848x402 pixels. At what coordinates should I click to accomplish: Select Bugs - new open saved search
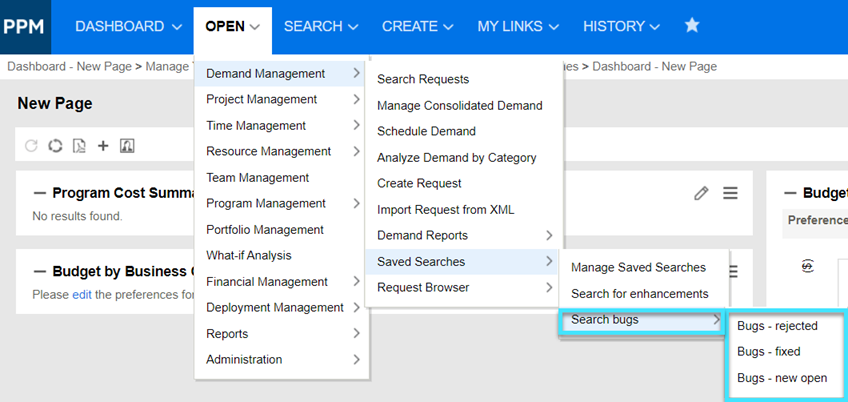(782, 378)
